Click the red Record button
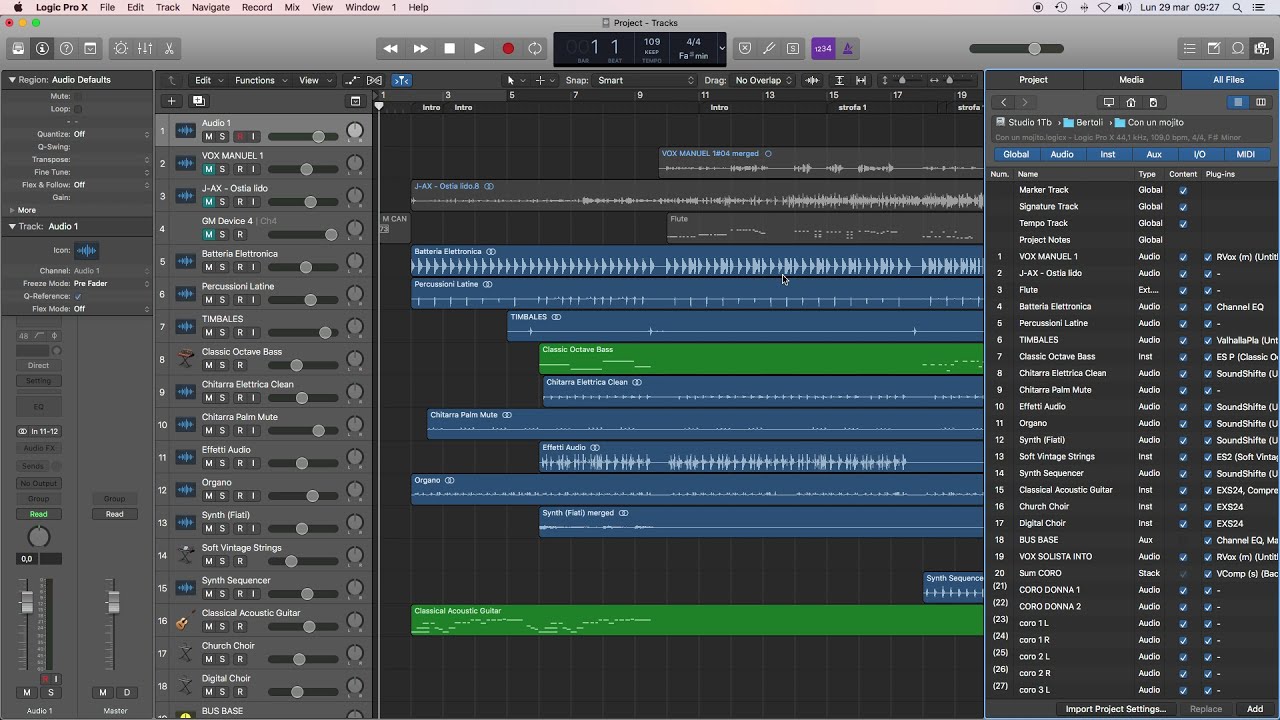This screenshot has height=720, width=1280. pos(507,48)
